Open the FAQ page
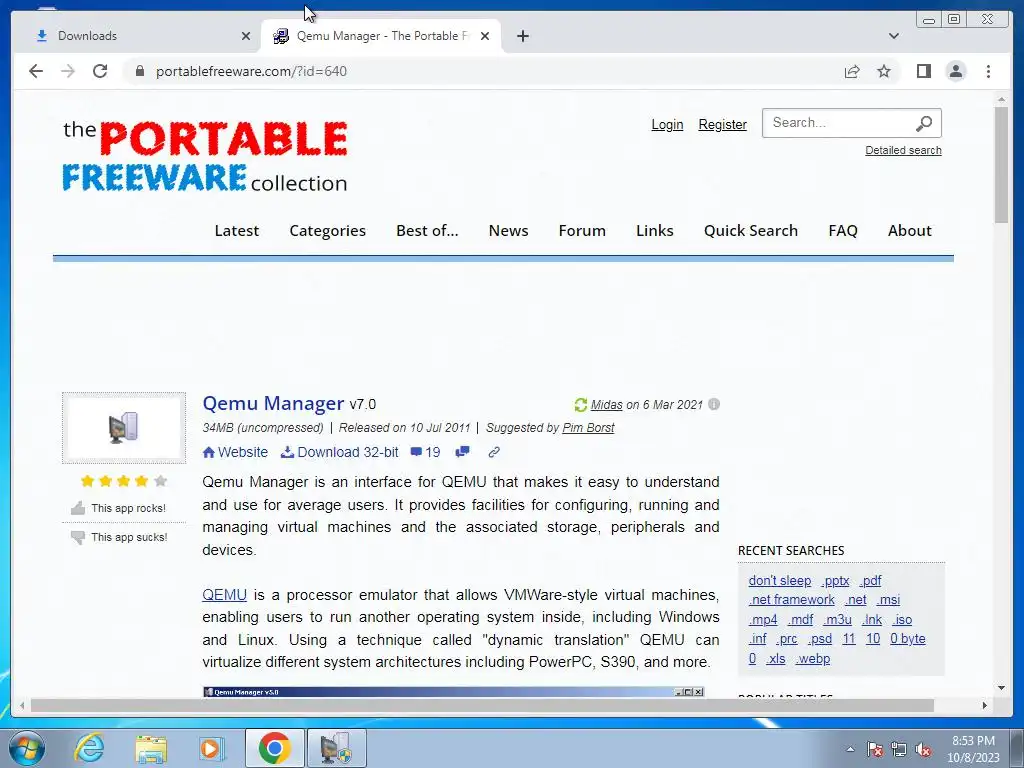The image size is (1024, 768). tap(842, 231)
